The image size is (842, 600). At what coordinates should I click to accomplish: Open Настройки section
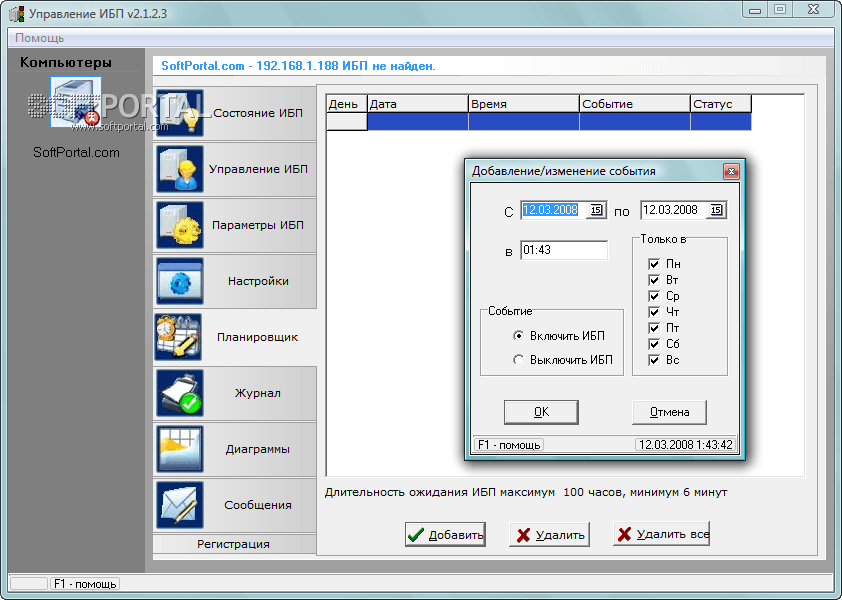click(235, 281)
